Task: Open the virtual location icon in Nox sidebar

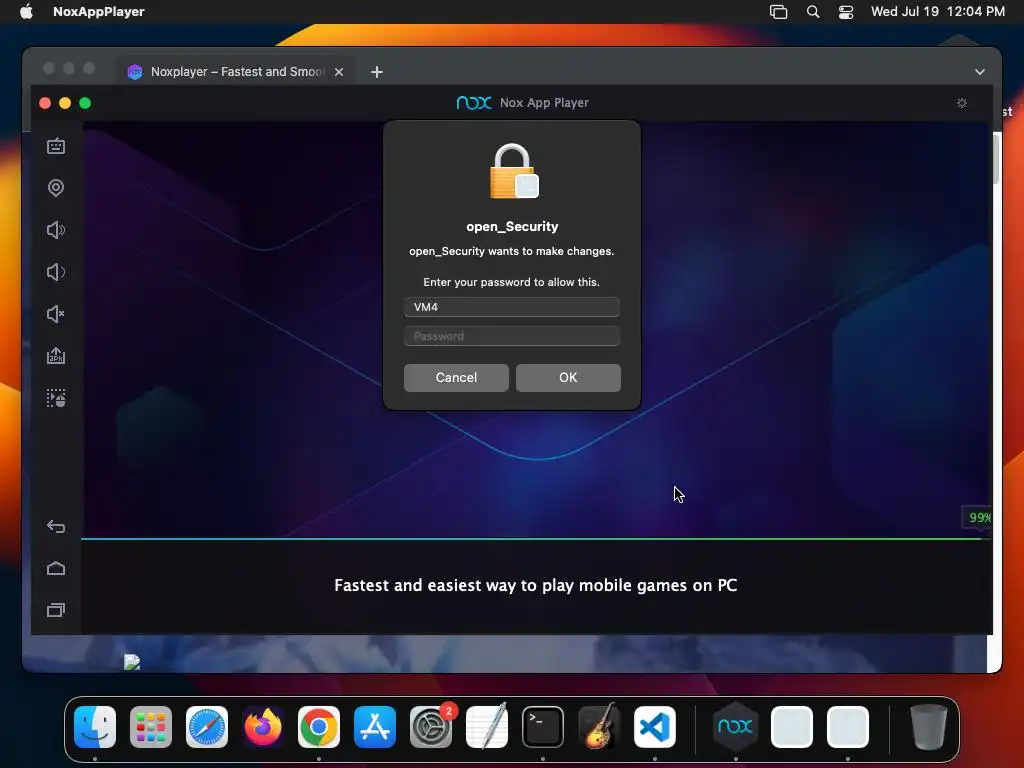Action: coord(56,188)
